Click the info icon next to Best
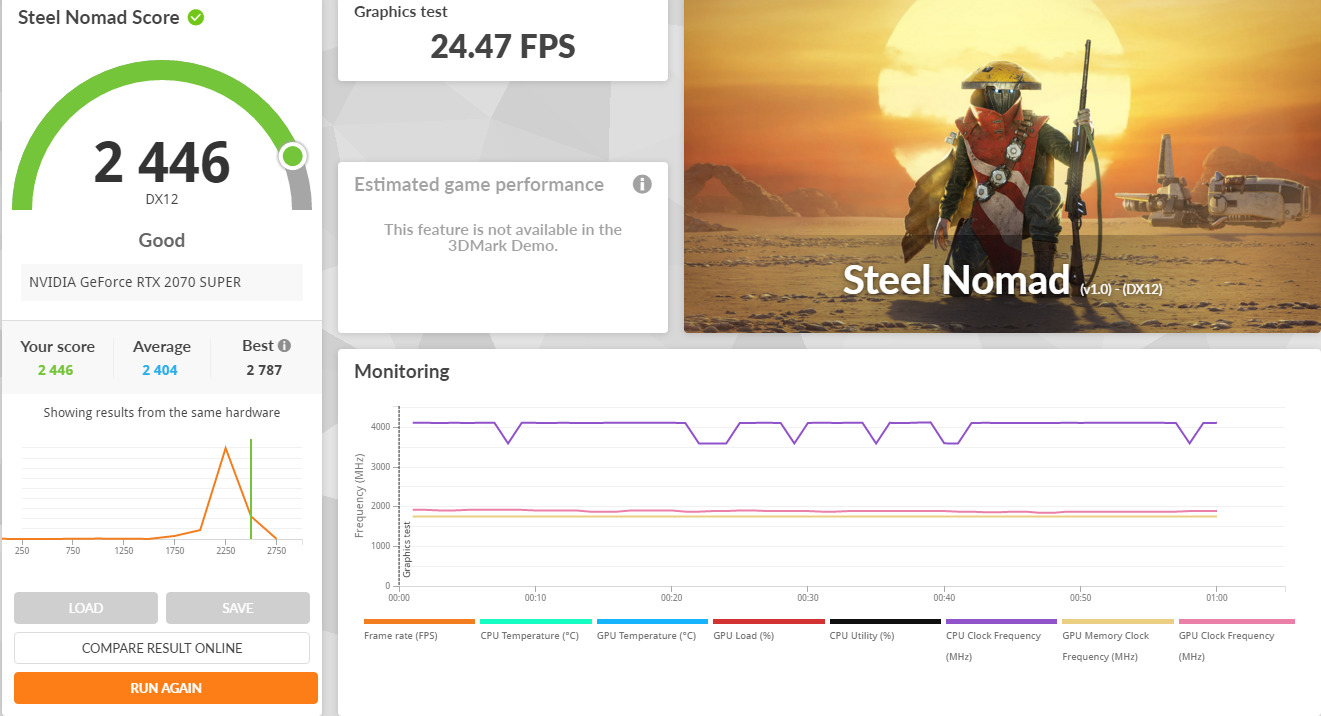 (284, 346)
